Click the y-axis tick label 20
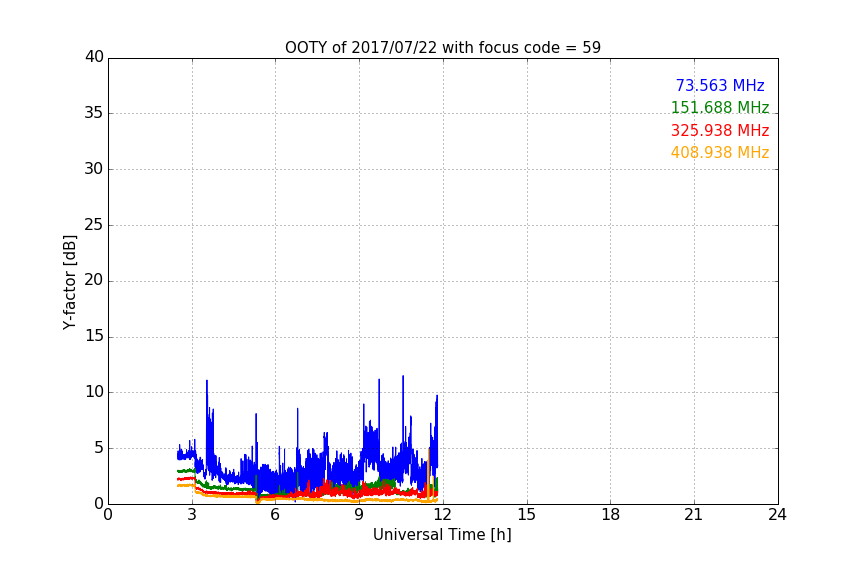Screen dimensions: 864x576 click(x=94, y=280)
